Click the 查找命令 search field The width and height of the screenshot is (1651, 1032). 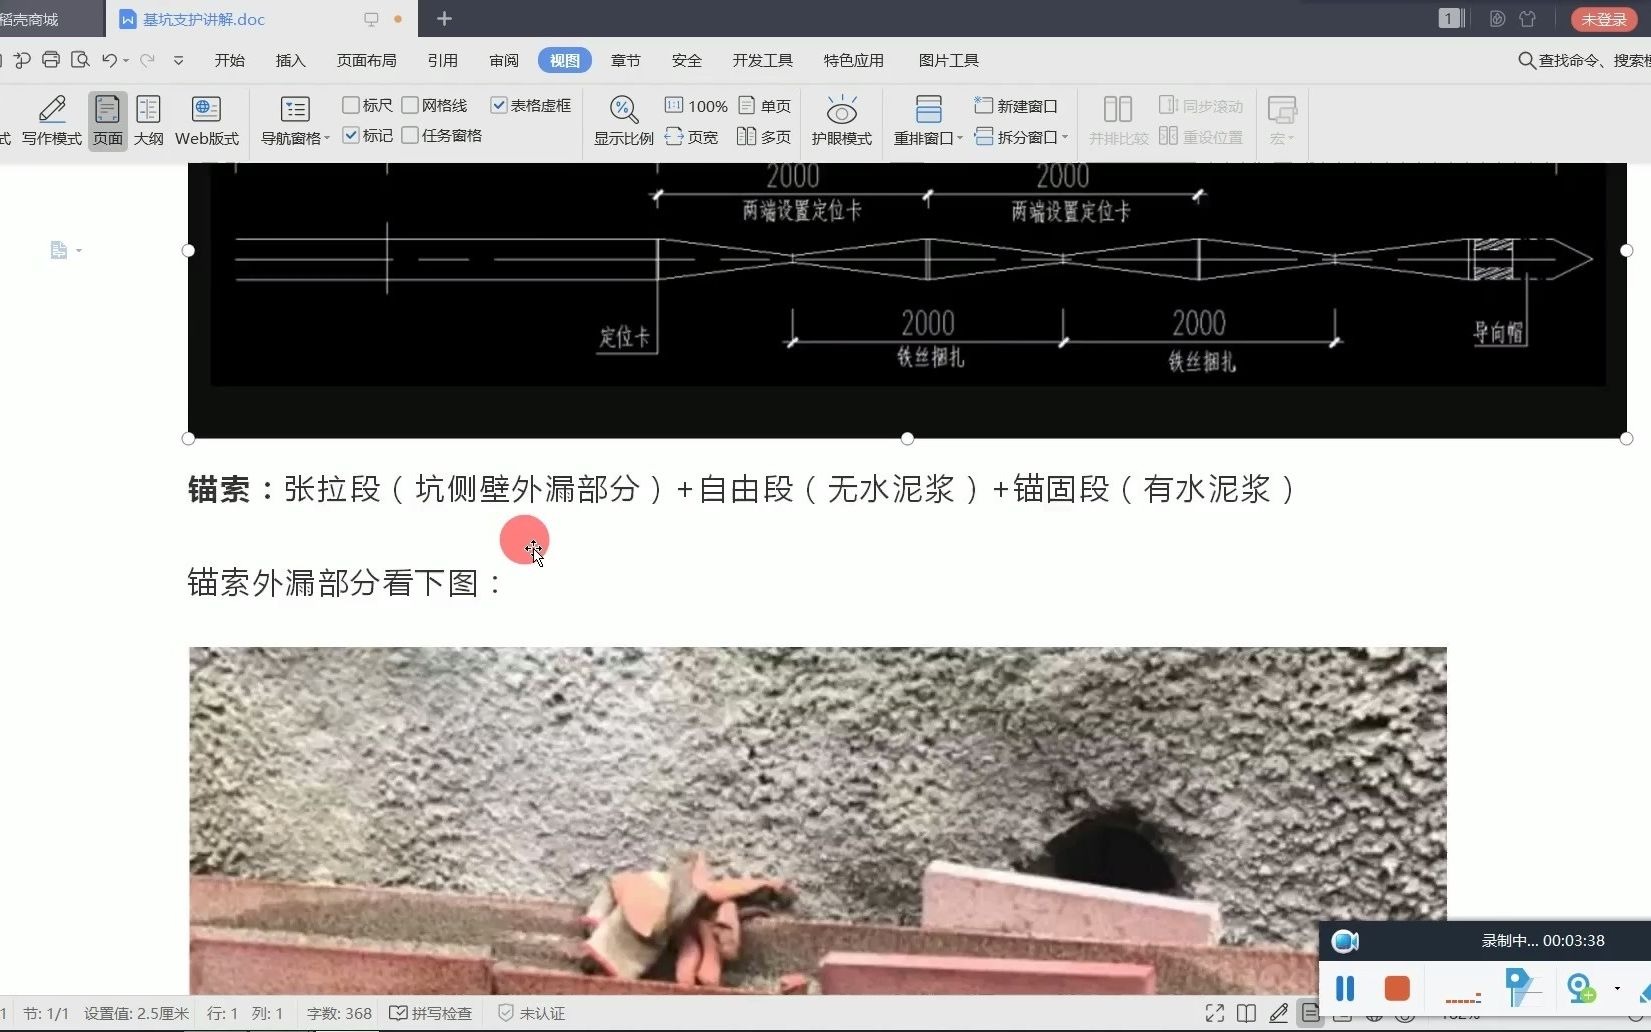pyautogui.click(x=1584, y=60)
